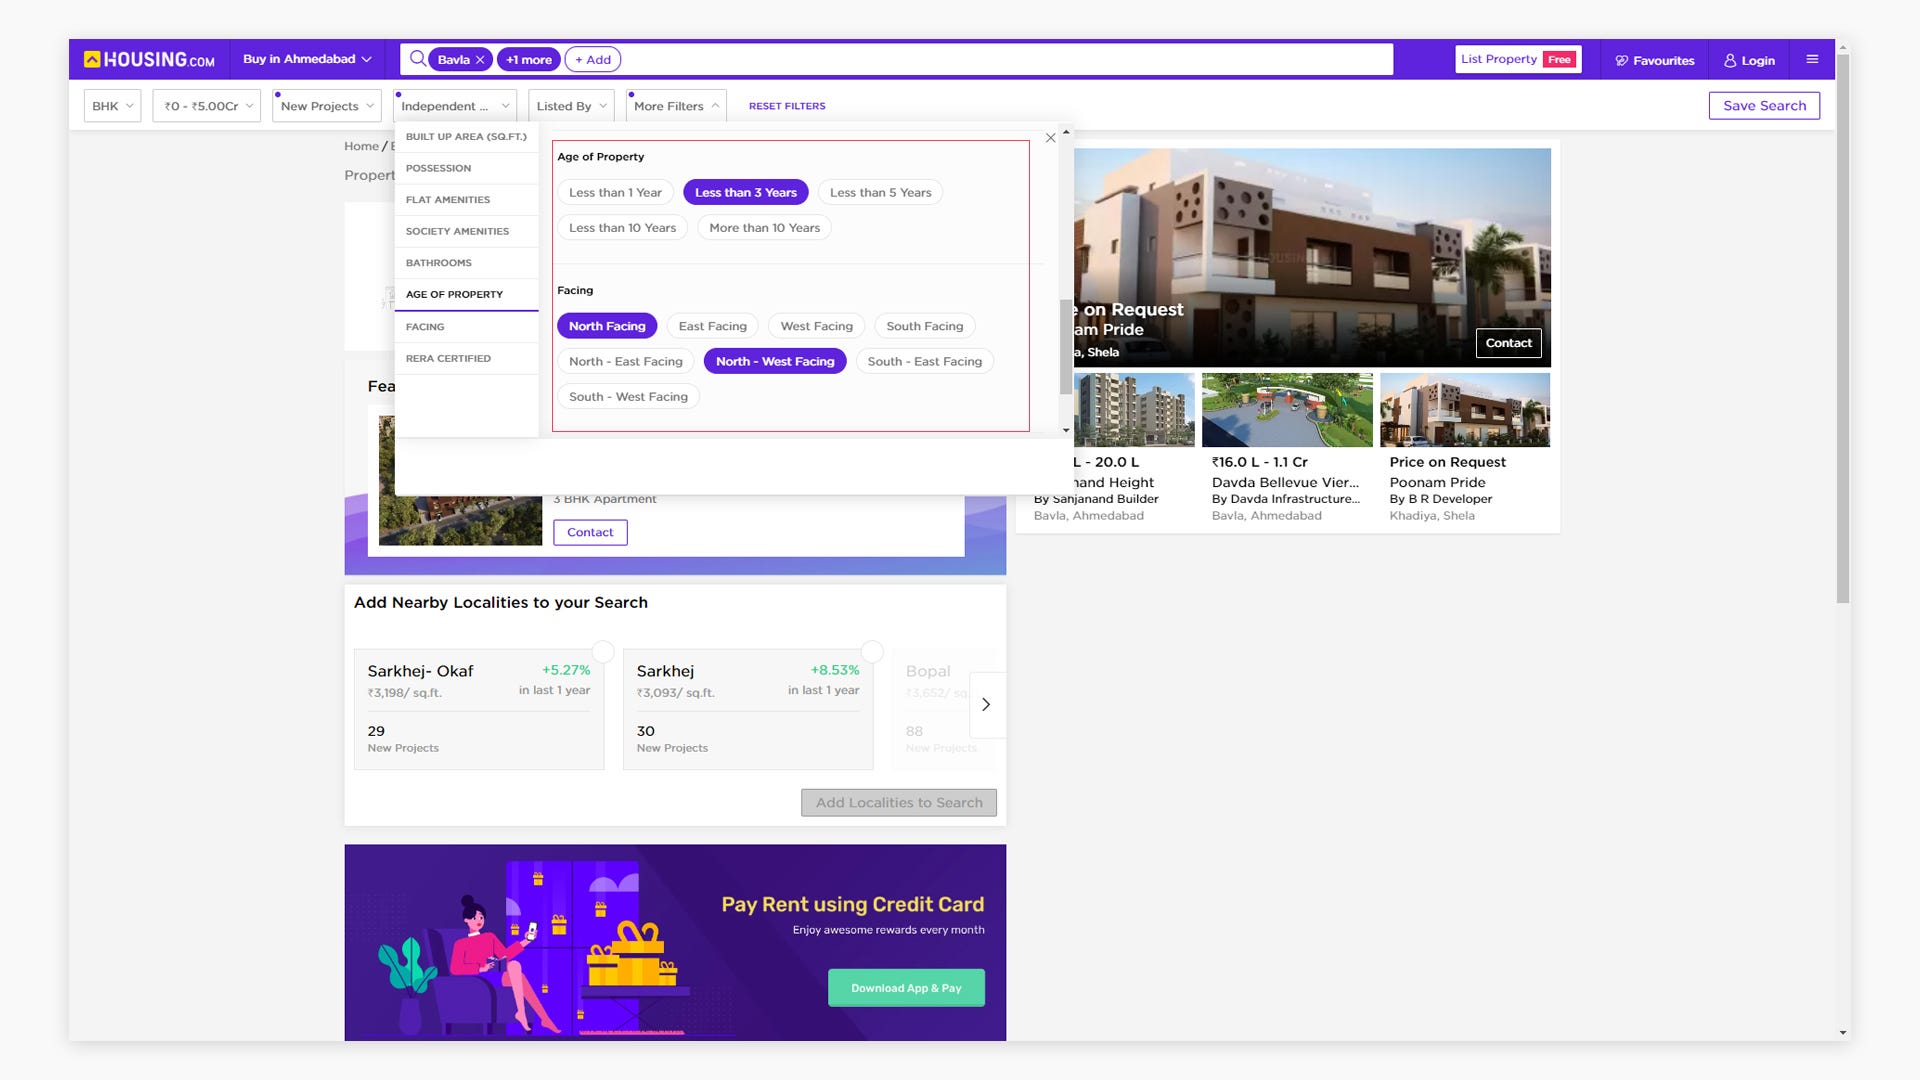This screenshot has width=1920, height=1080.
Task: Open Login from the header
Action: [1749, 60]
